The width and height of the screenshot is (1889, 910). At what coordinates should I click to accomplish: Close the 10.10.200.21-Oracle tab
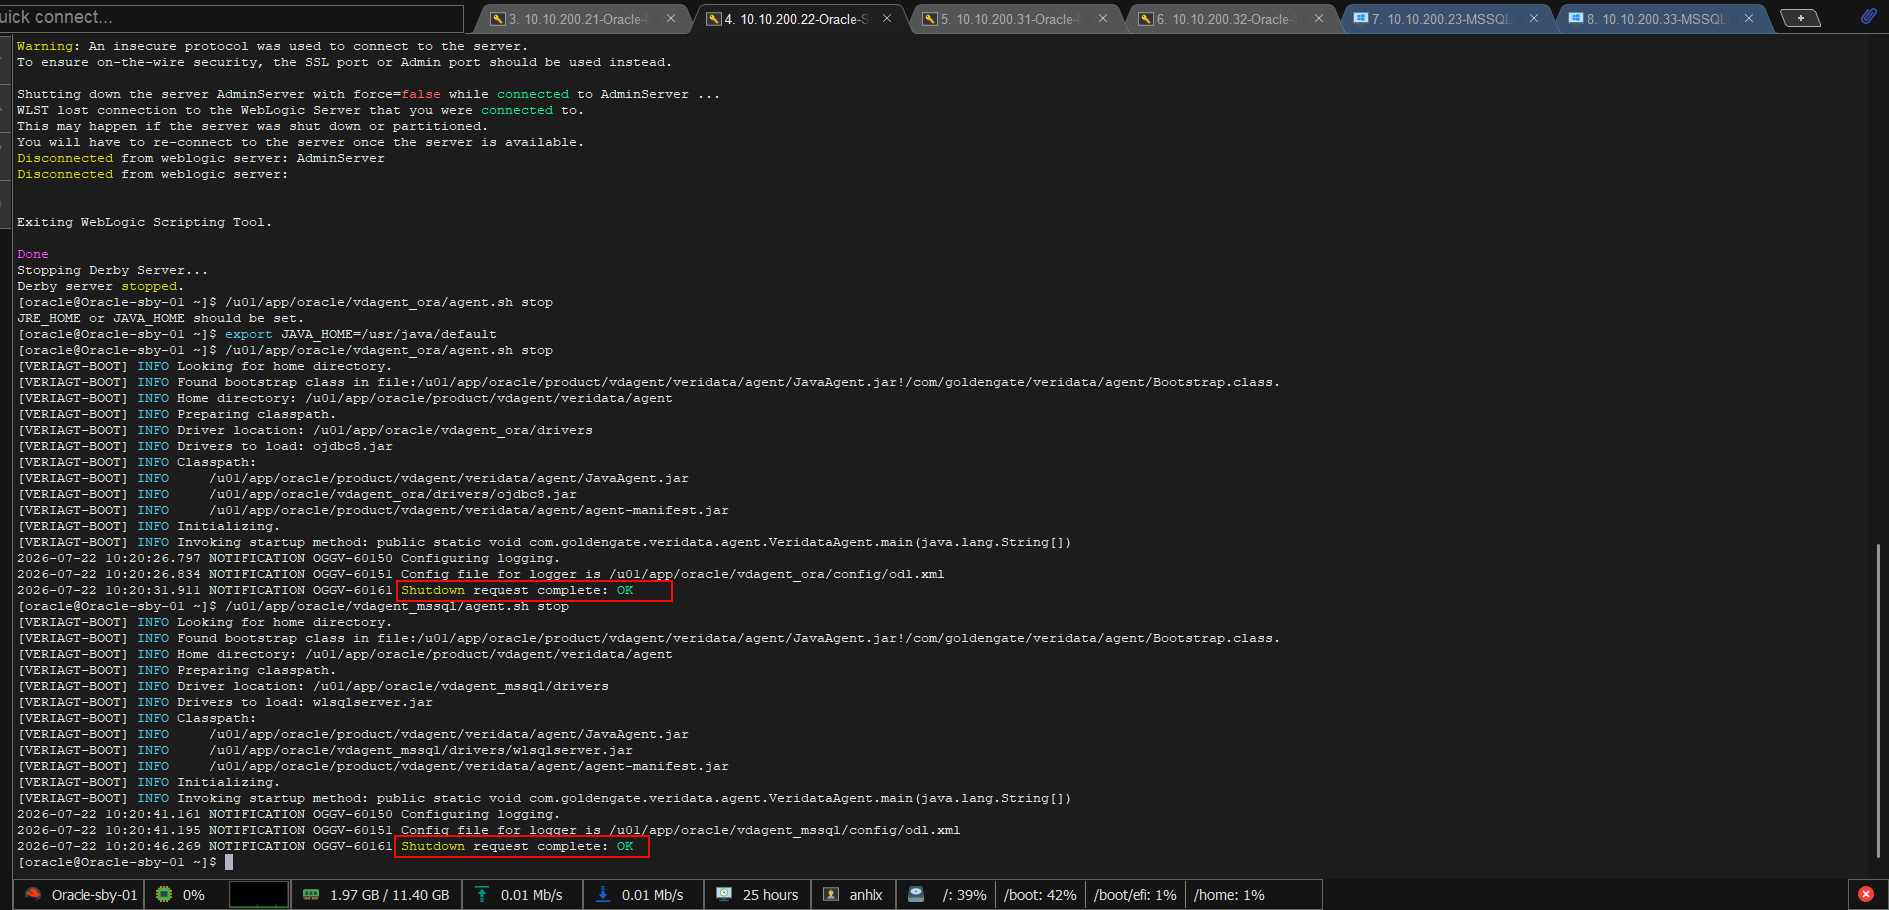[x=671, y=18]
